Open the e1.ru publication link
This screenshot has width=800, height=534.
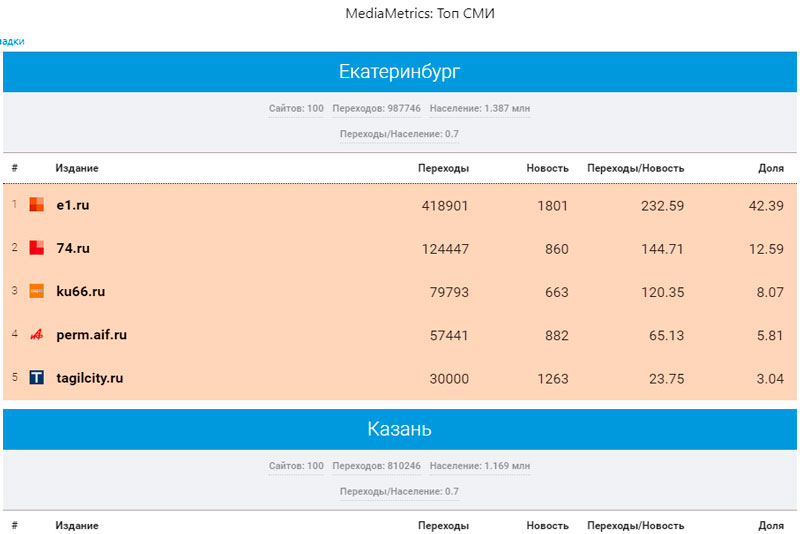tap(73, 205)
